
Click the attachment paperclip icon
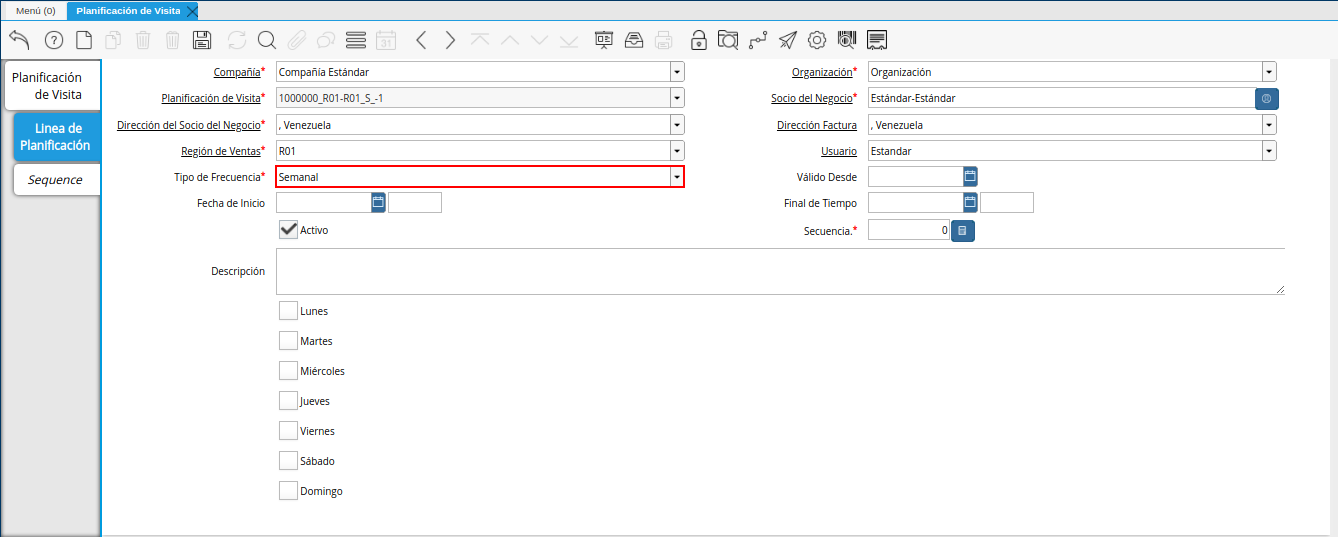[x=296, y=40]
